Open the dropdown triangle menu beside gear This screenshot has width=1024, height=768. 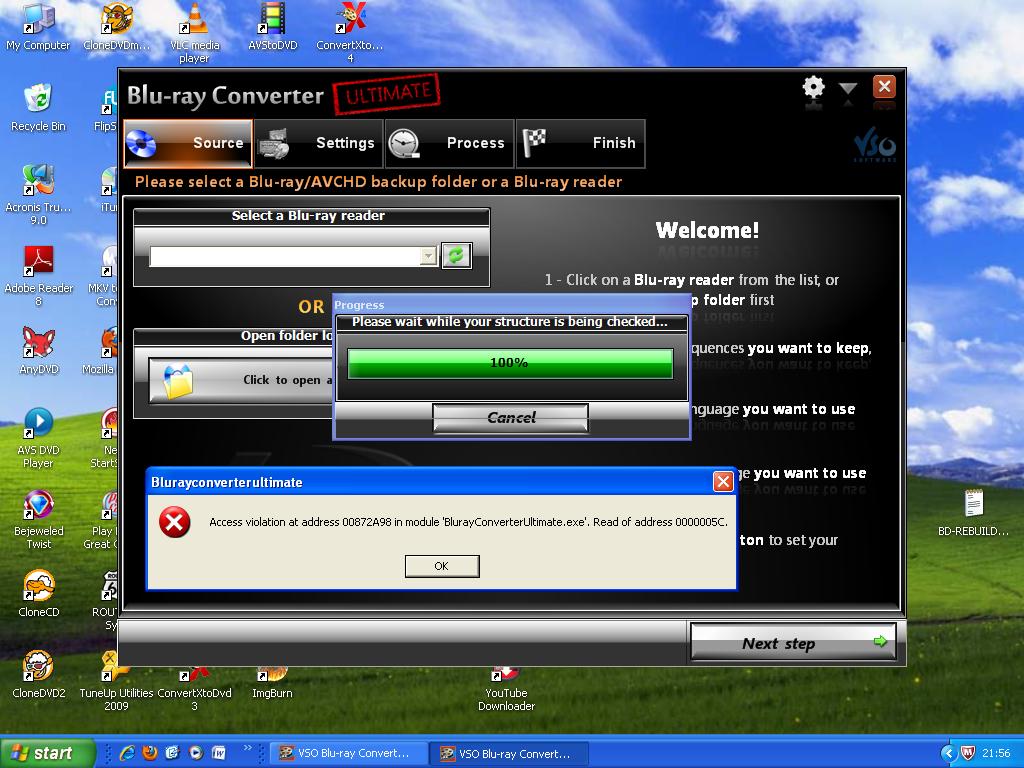[848, 88]
